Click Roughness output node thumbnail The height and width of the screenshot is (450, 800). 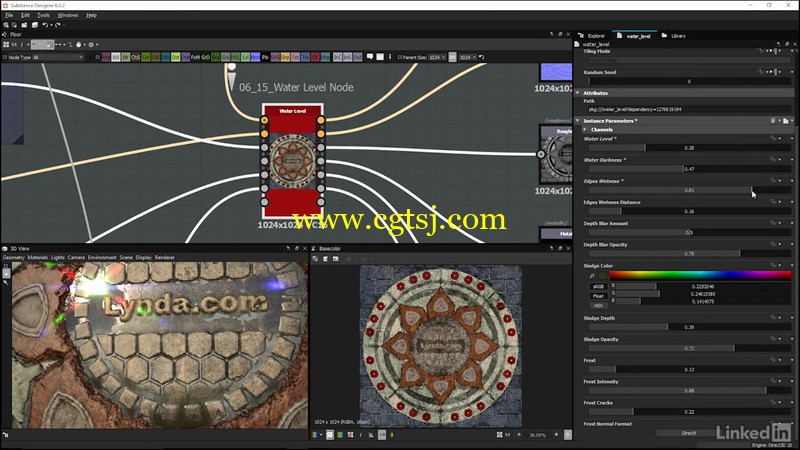[557, 154]
